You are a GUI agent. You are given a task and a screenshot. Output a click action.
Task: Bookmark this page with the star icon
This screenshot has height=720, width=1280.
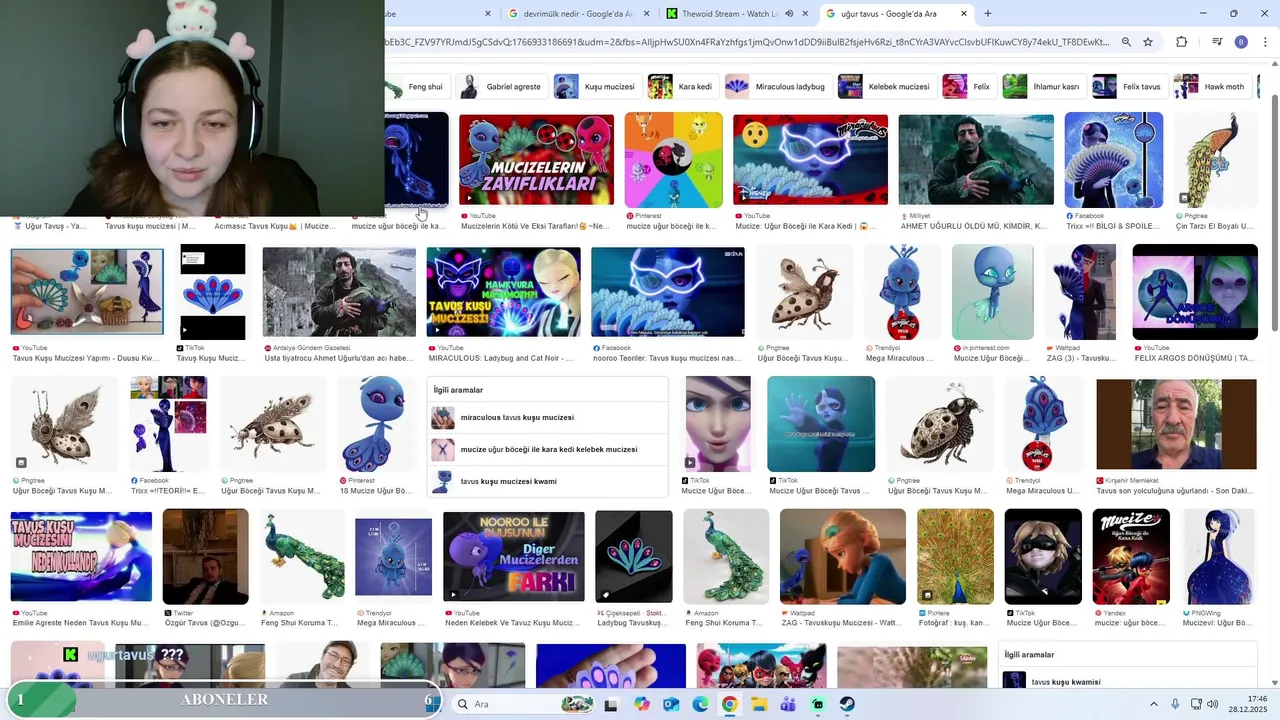pyautogui.click(x=1148, y=42)
